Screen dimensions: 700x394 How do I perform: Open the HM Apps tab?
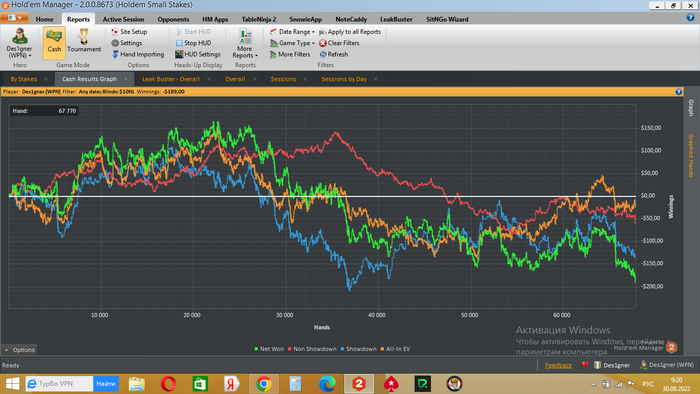pos(215,19)
